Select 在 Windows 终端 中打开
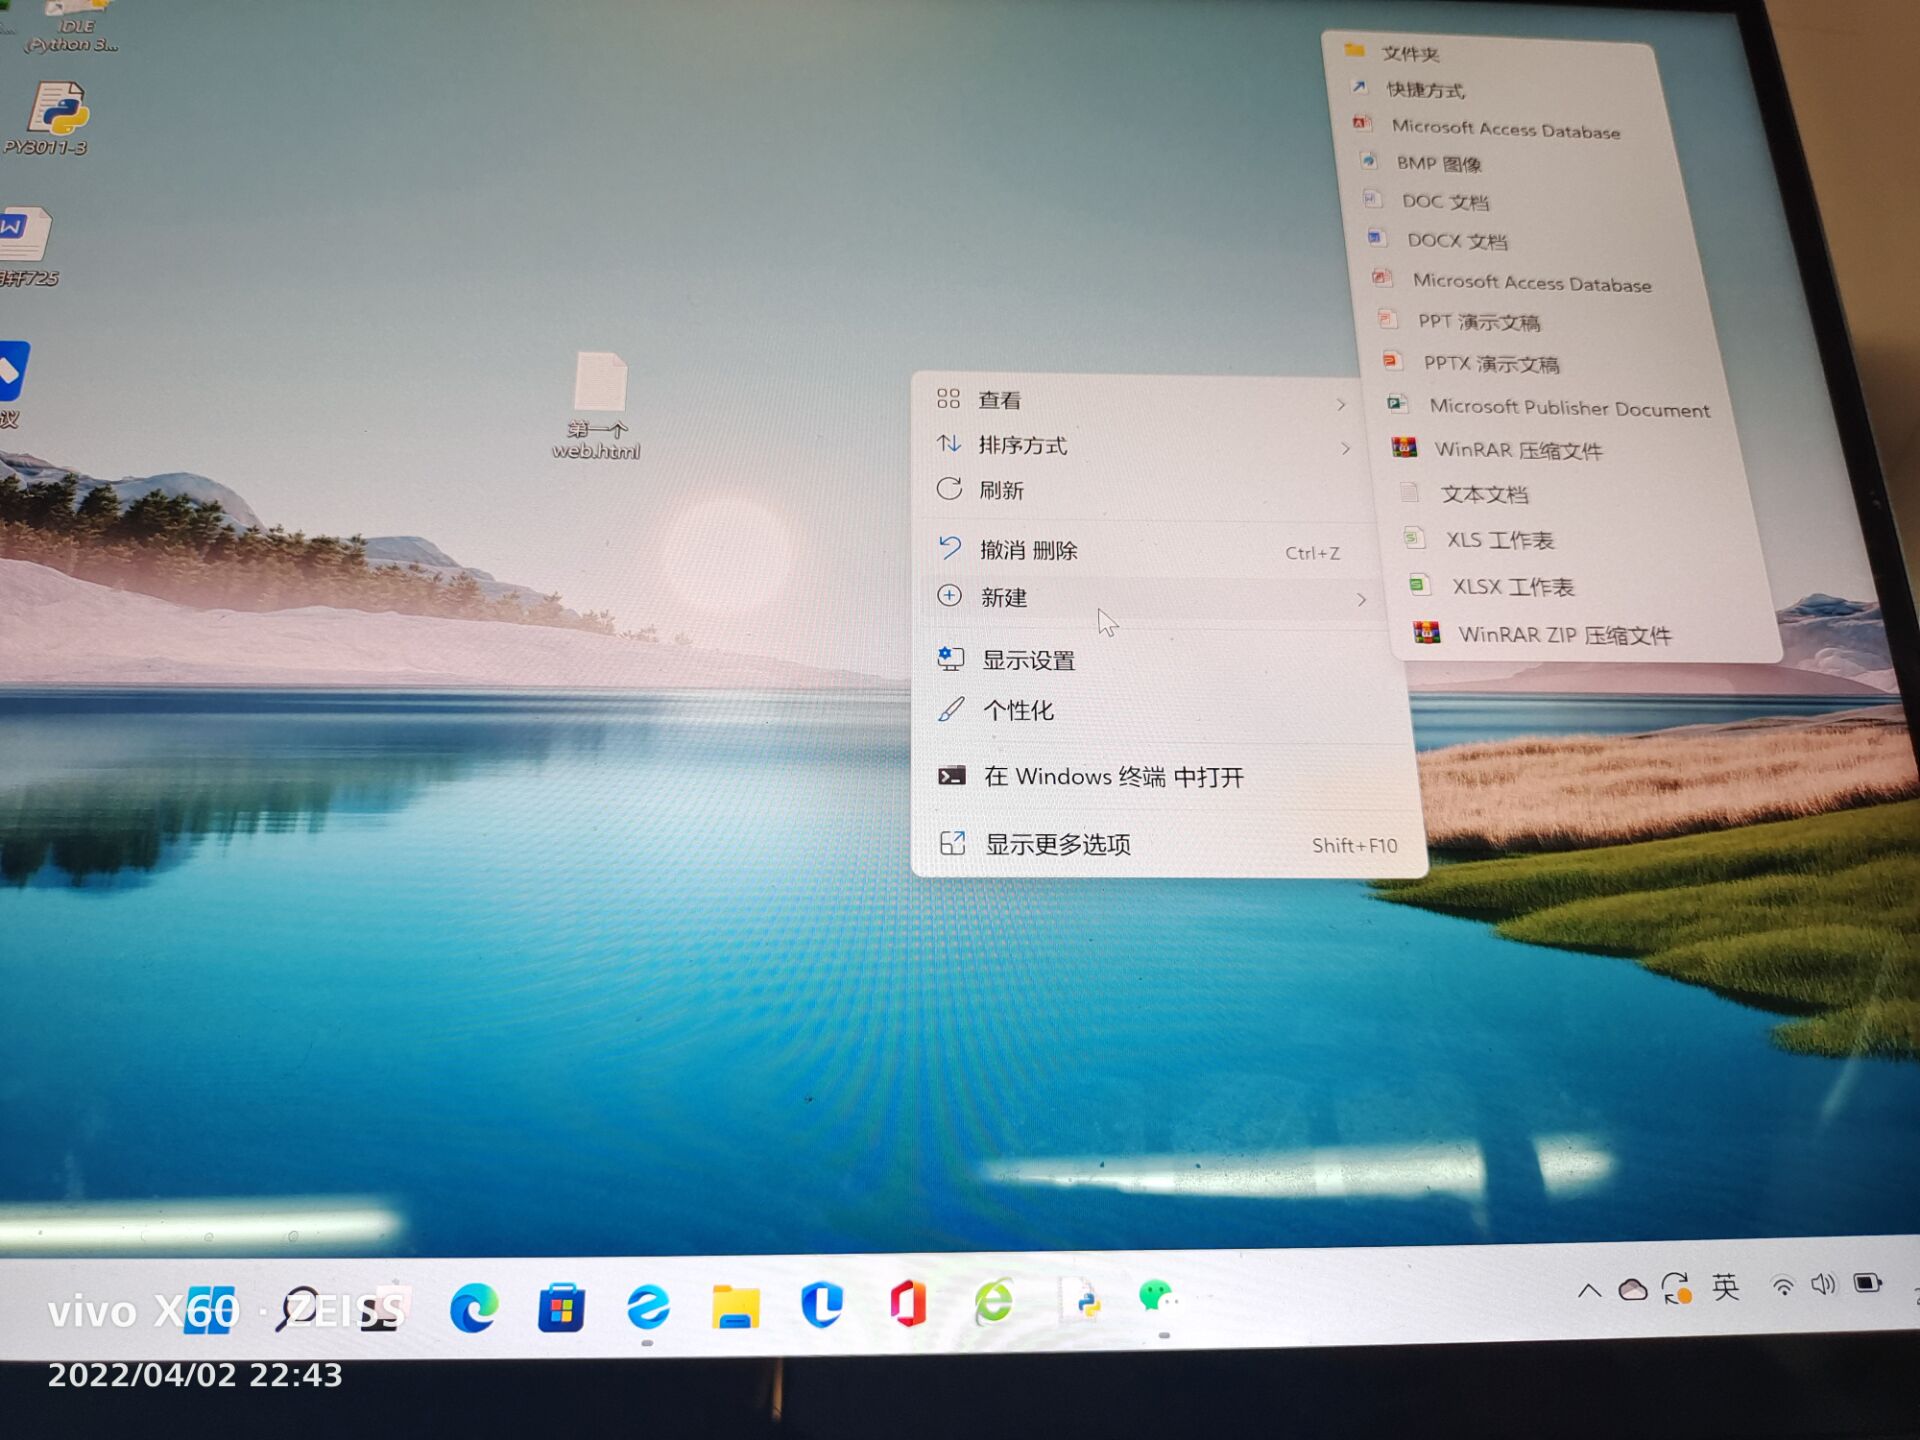 1168,777
